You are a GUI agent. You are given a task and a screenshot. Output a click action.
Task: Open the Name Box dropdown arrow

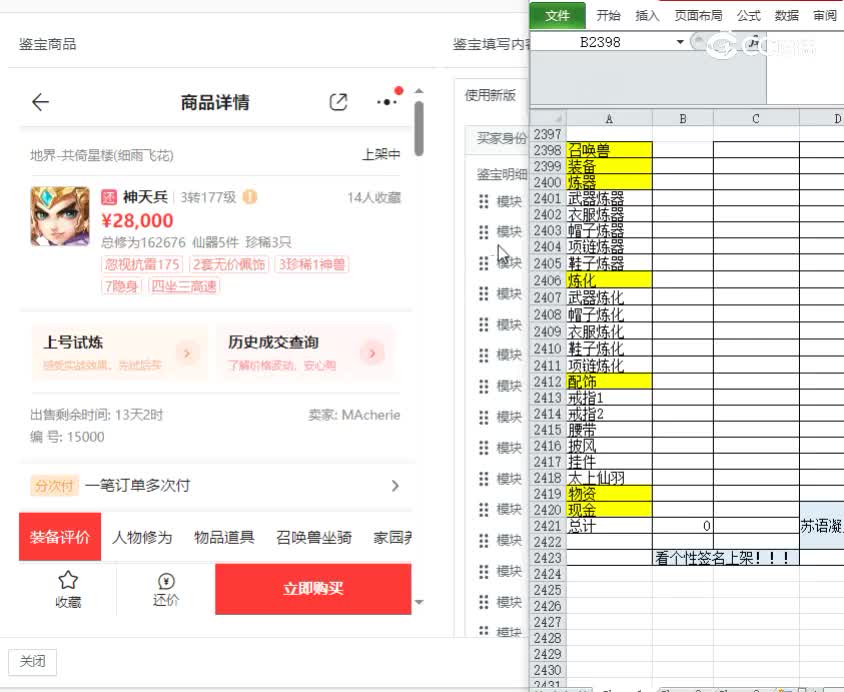[680, 43]
